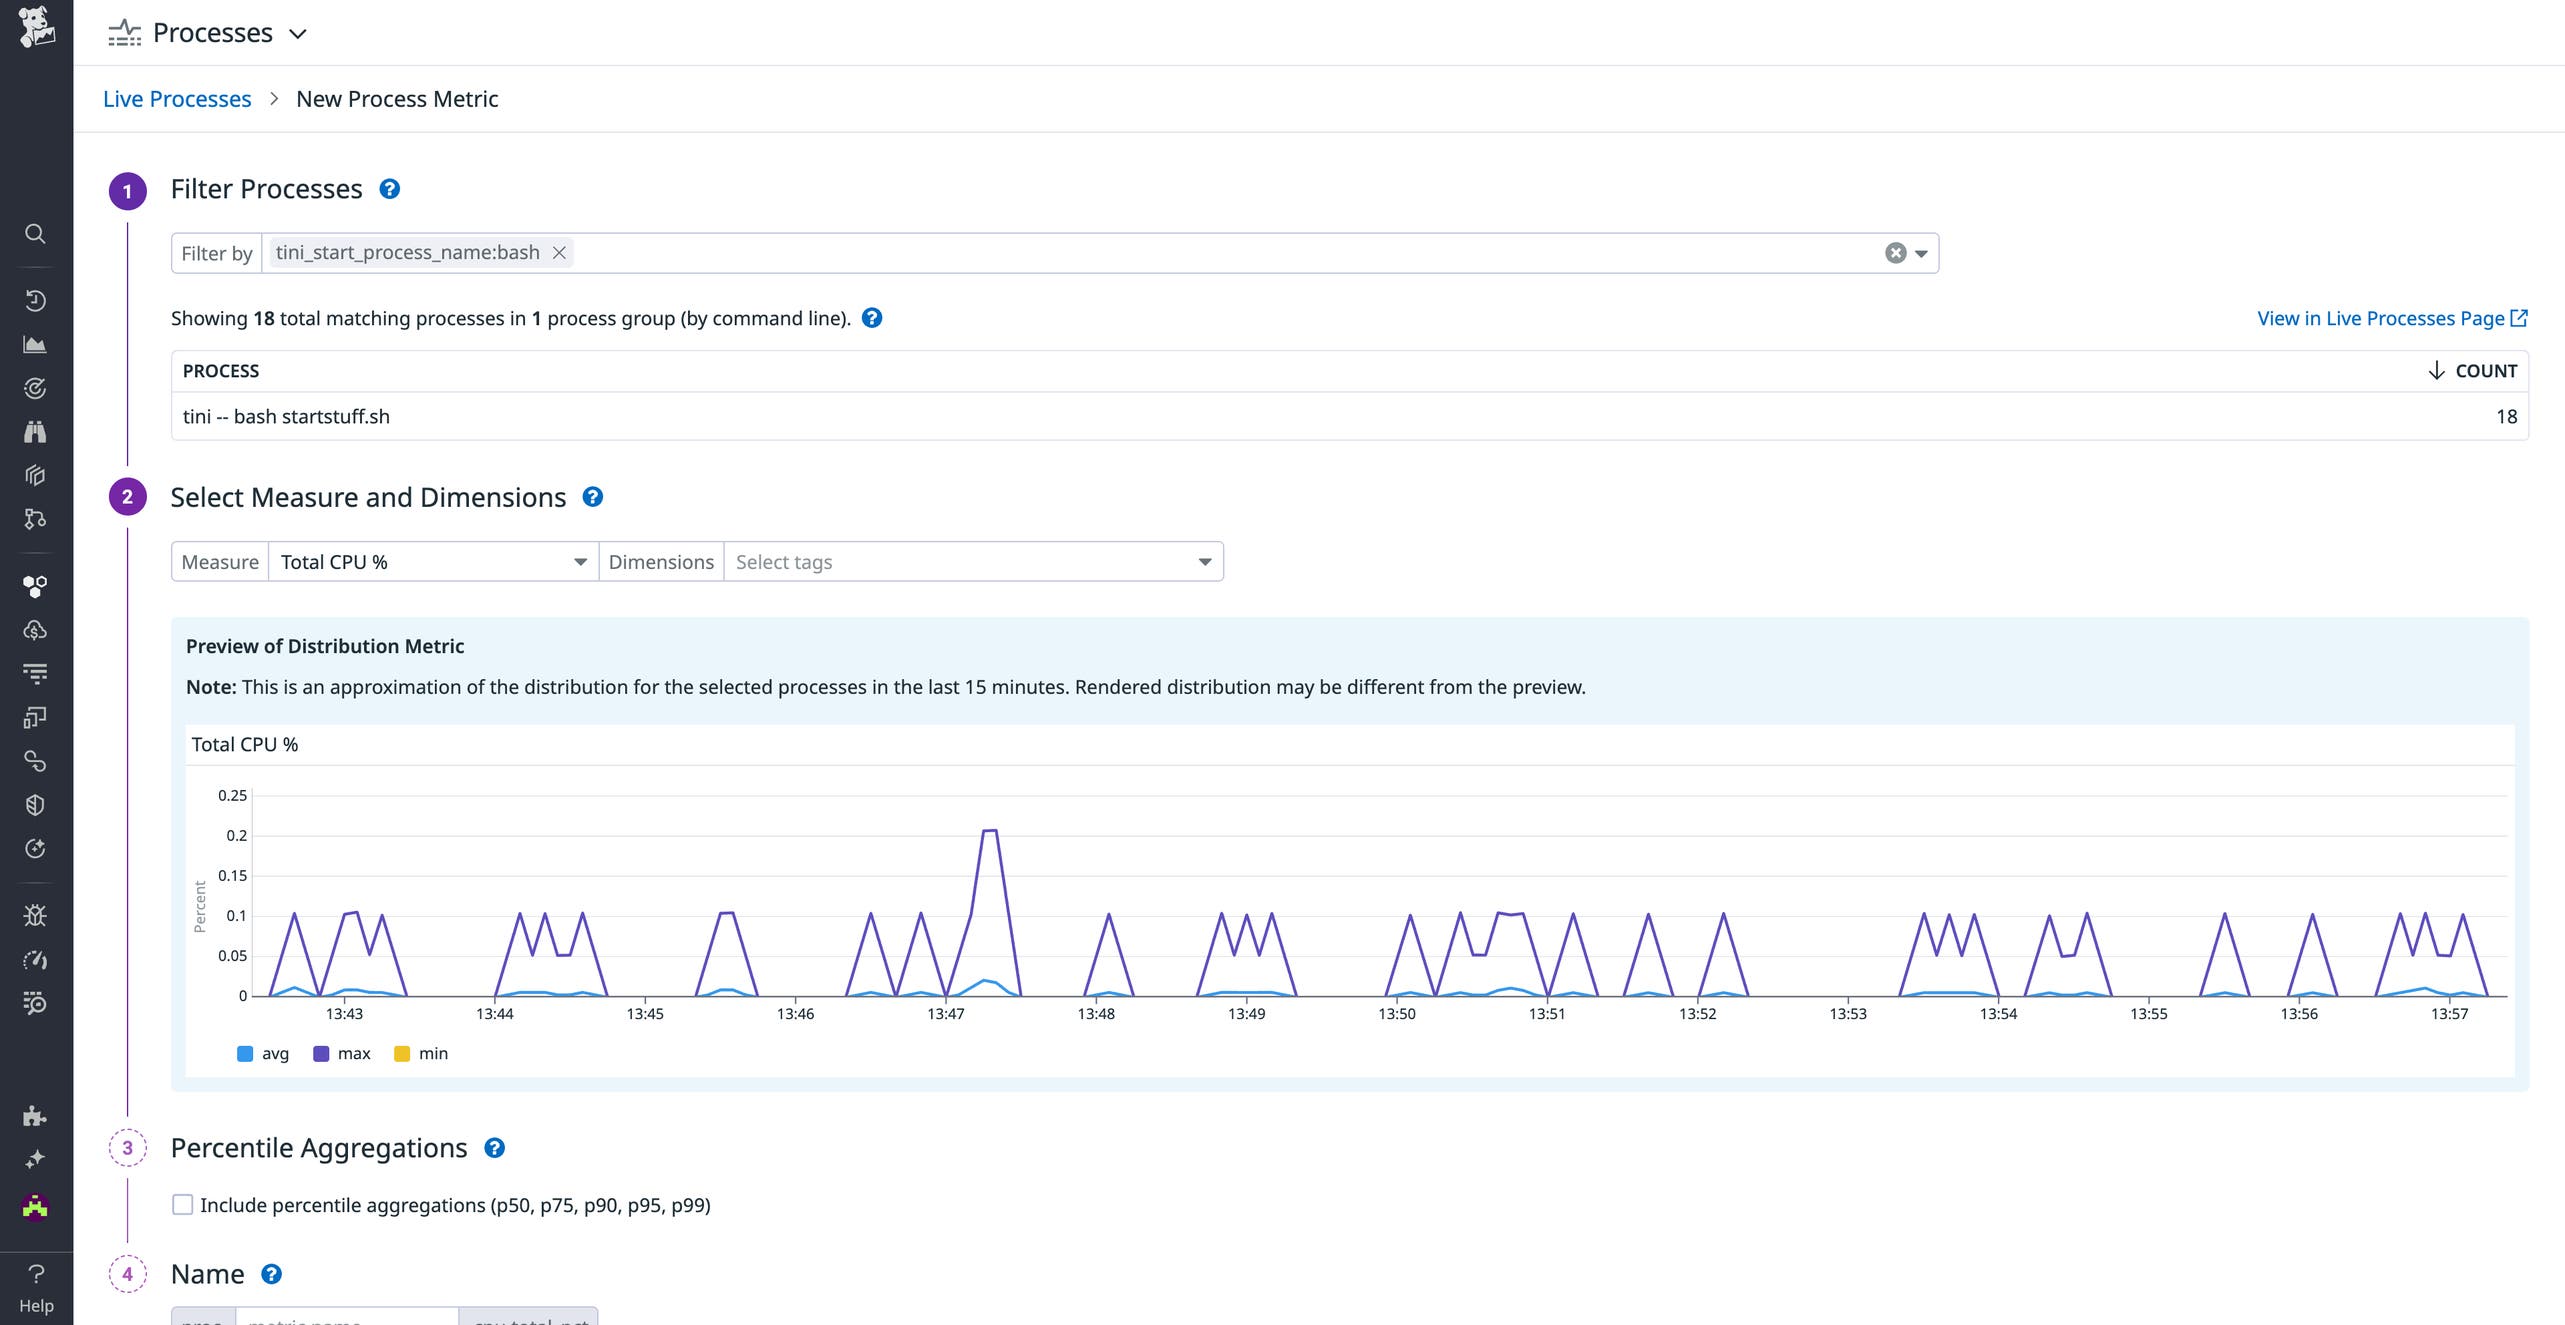Image resolution: width=2565 pixels, height=1325 pixels.
Task: Click step 3 circle marker
Action: [x=127, y=1148]
